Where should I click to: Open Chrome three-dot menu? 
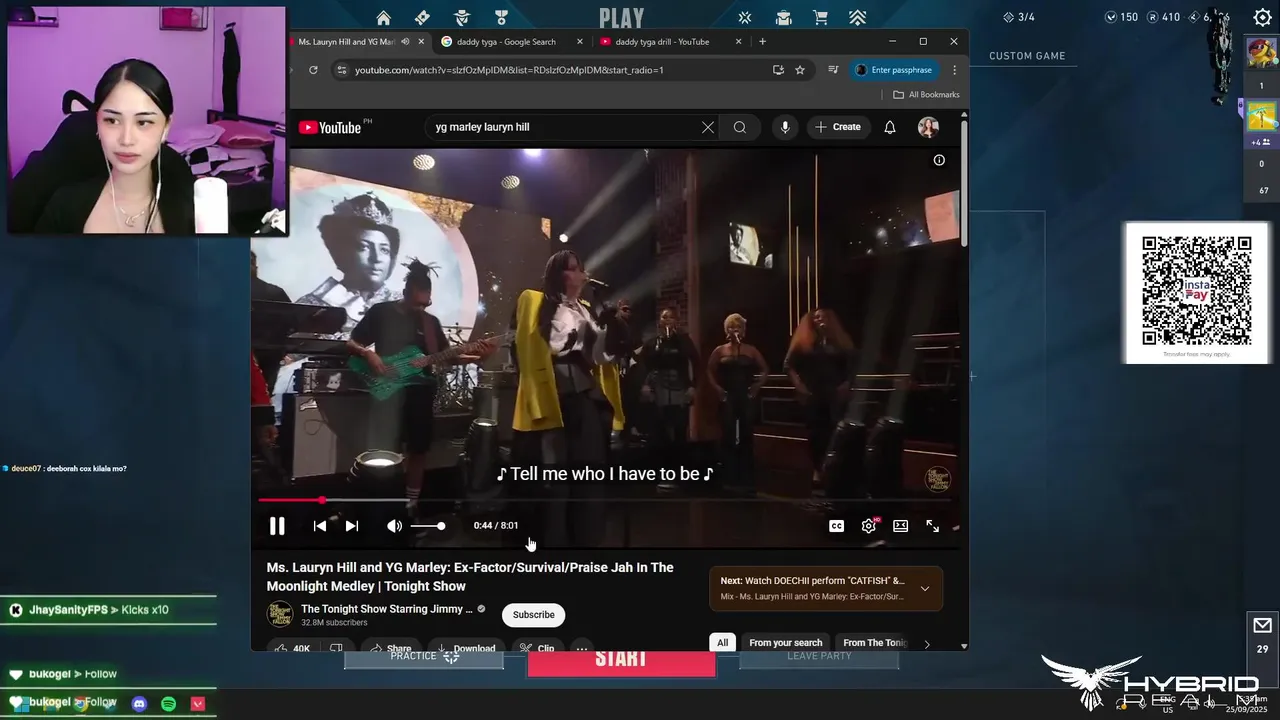[954, 70]
